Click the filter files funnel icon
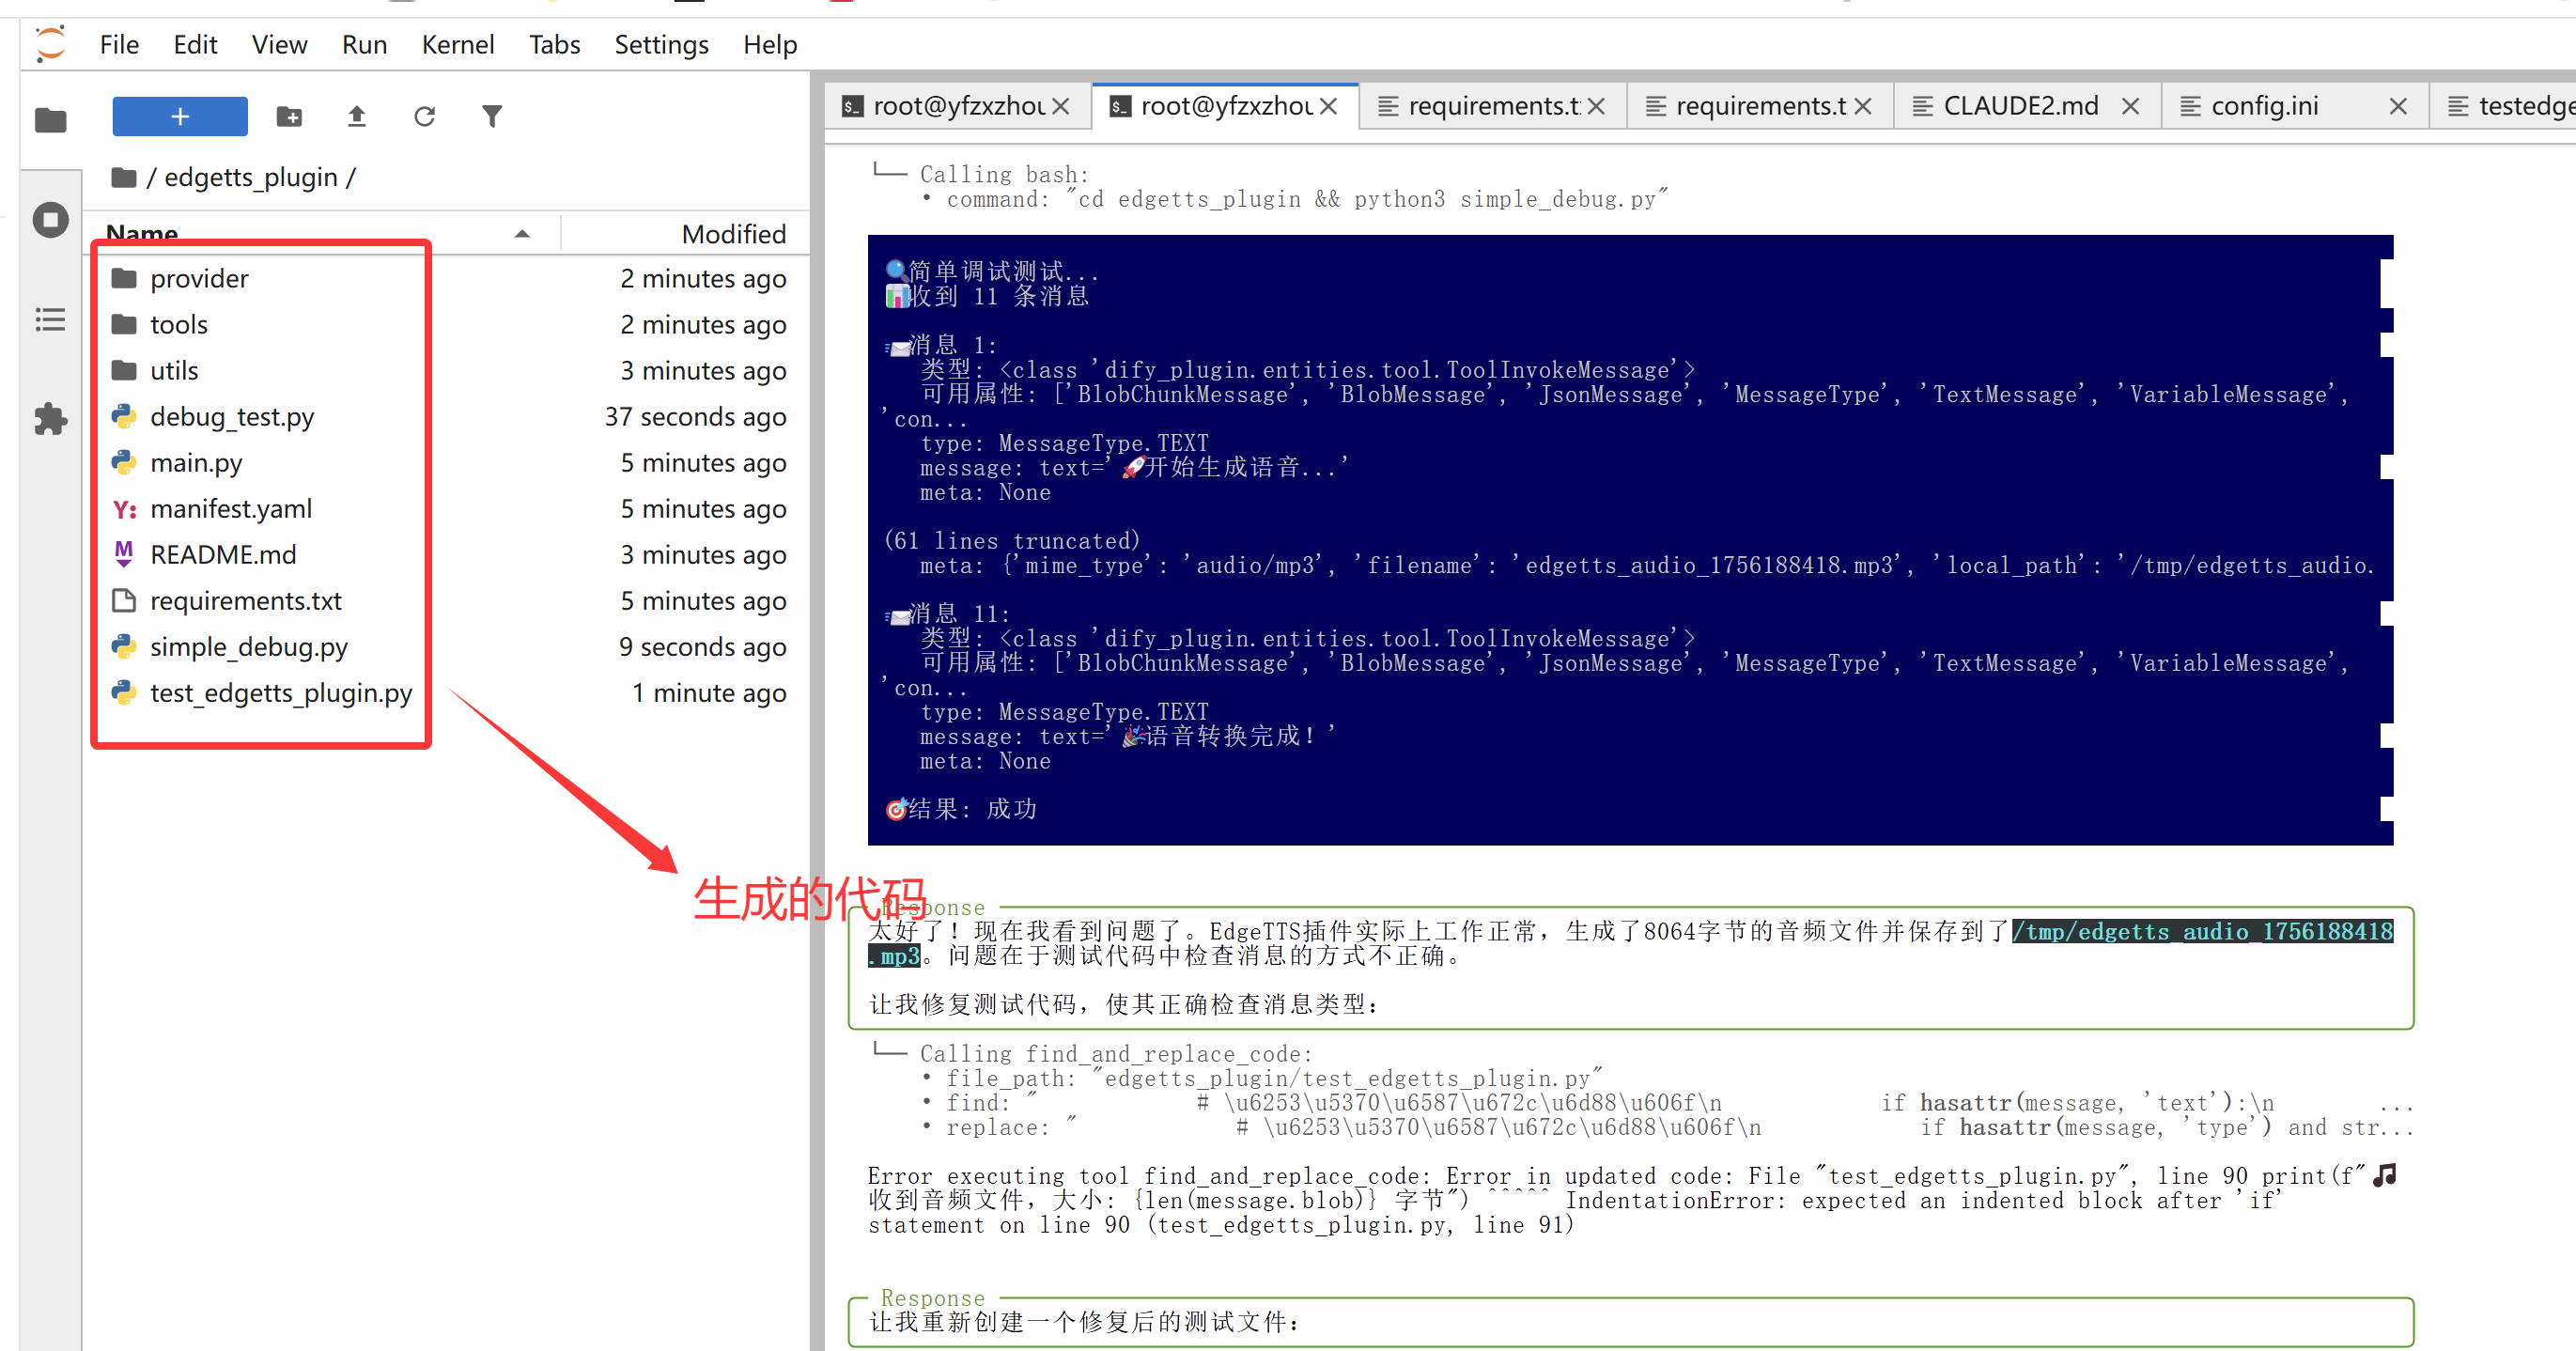This screenshot has height=1351, width=2576. [x=492, y=116]
